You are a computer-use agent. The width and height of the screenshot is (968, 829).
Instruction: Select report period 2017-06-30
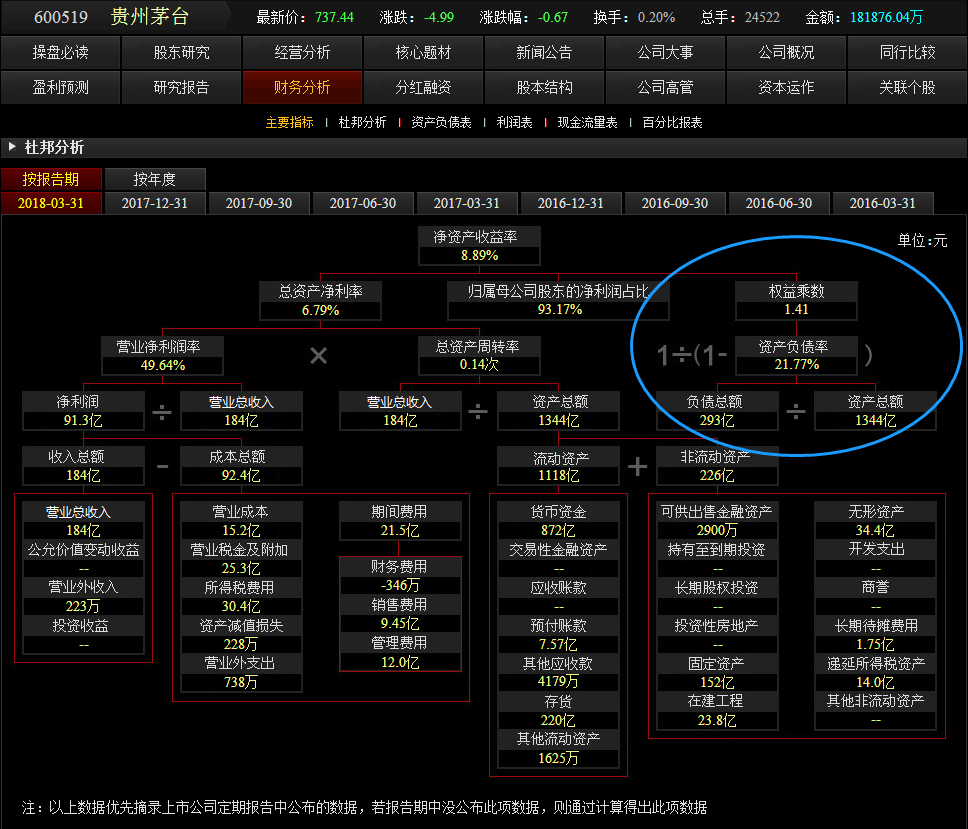363,203
